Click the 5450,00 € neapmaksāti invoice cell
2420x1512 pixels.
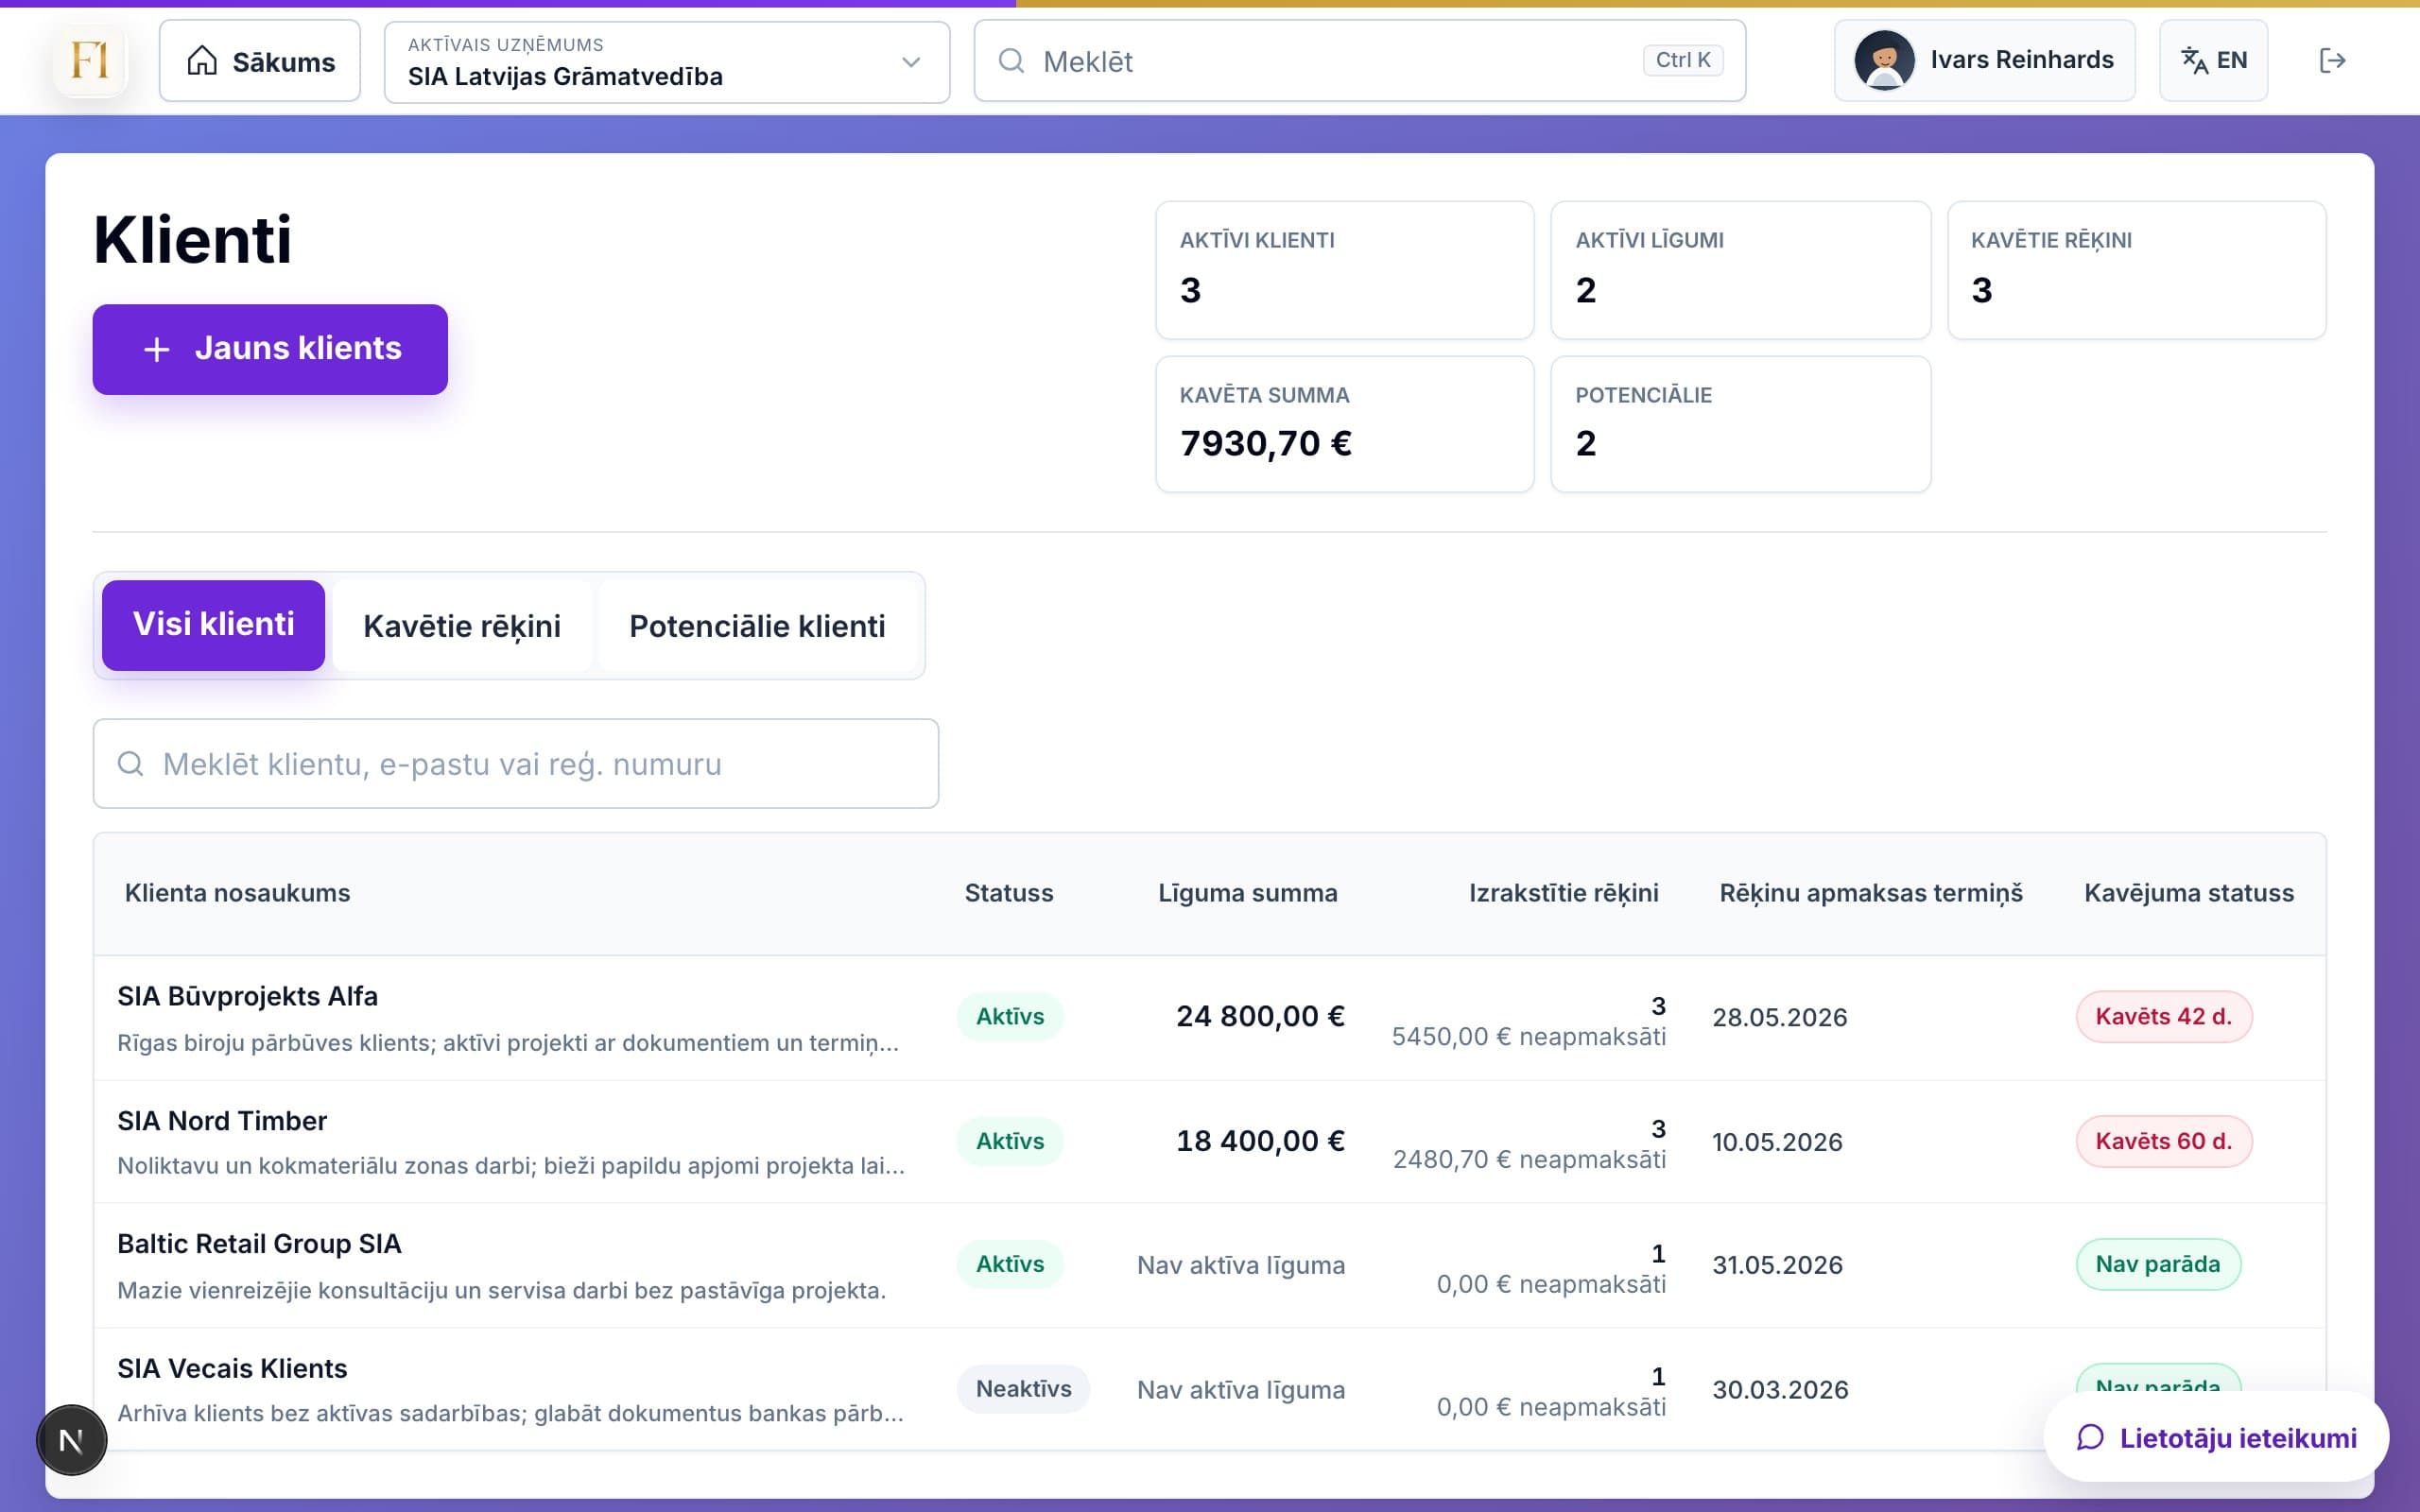click(x=1529, y=1037)
